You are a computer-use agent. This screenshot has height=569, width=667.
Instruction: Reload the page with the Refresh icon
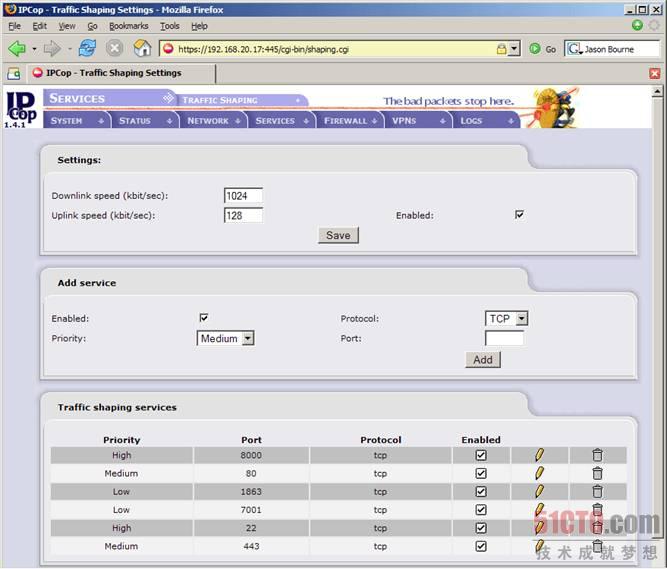87,48
